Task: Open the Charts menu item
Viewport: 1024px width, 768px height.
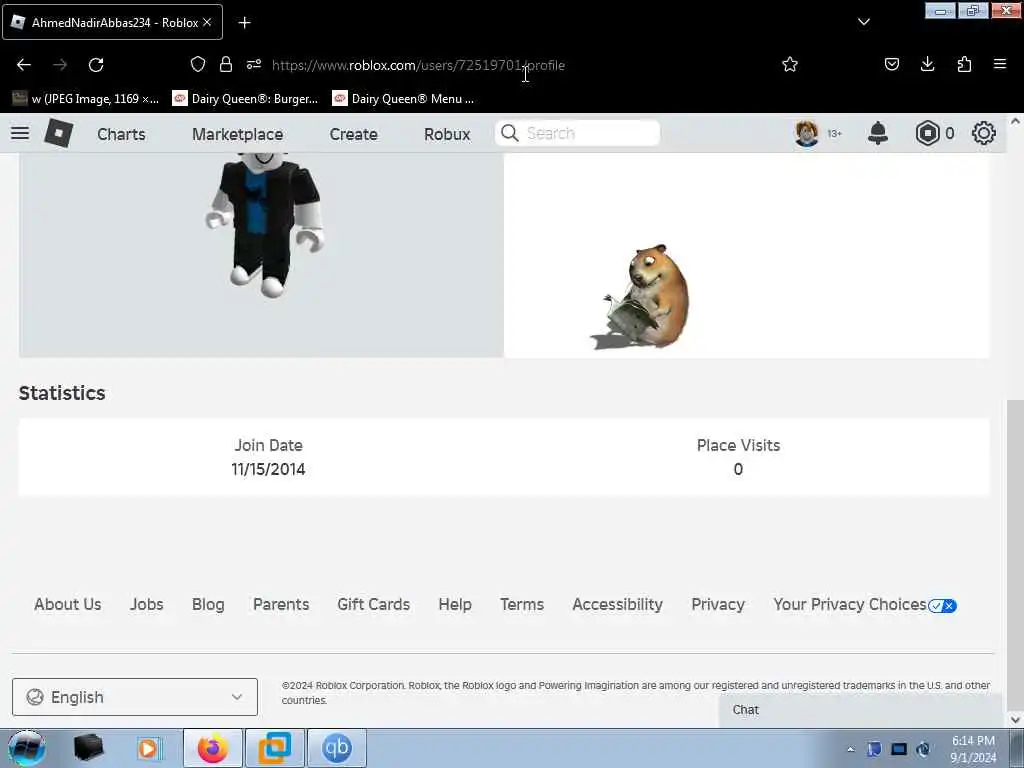Action: point(121,134)
